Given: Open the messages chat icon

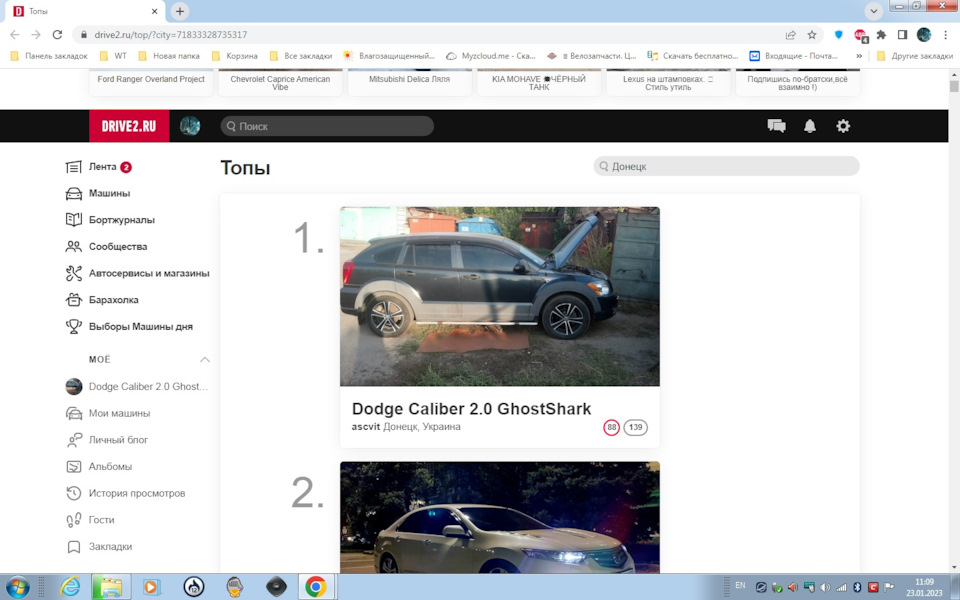Looking at the screenshot, I should [x=776, y=126].
